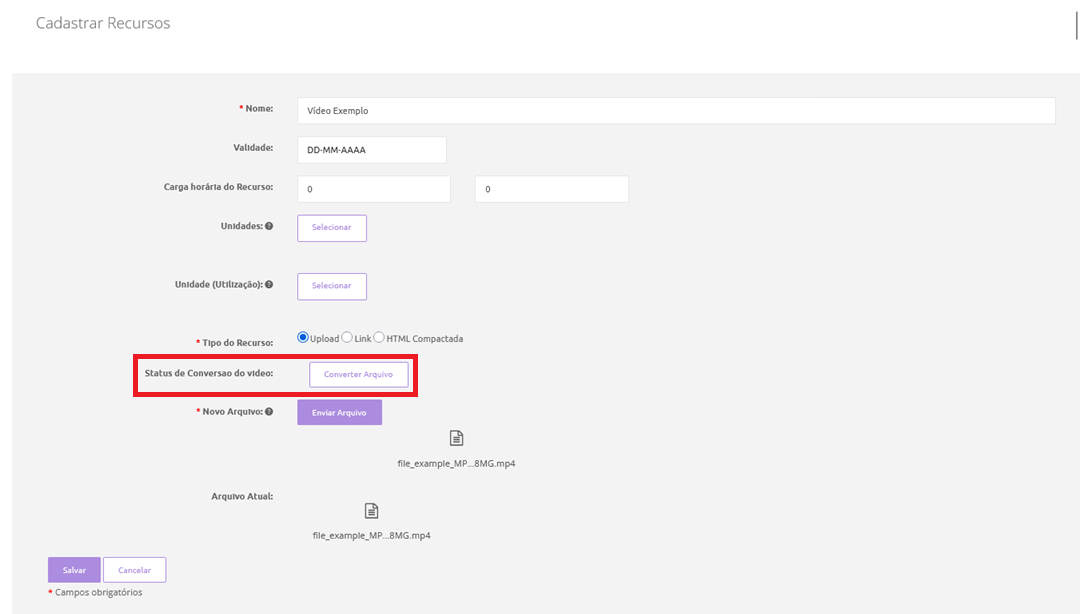1092x614 pixels.
Task: Click the first Carga horária field
Action: tap(373, 189)
